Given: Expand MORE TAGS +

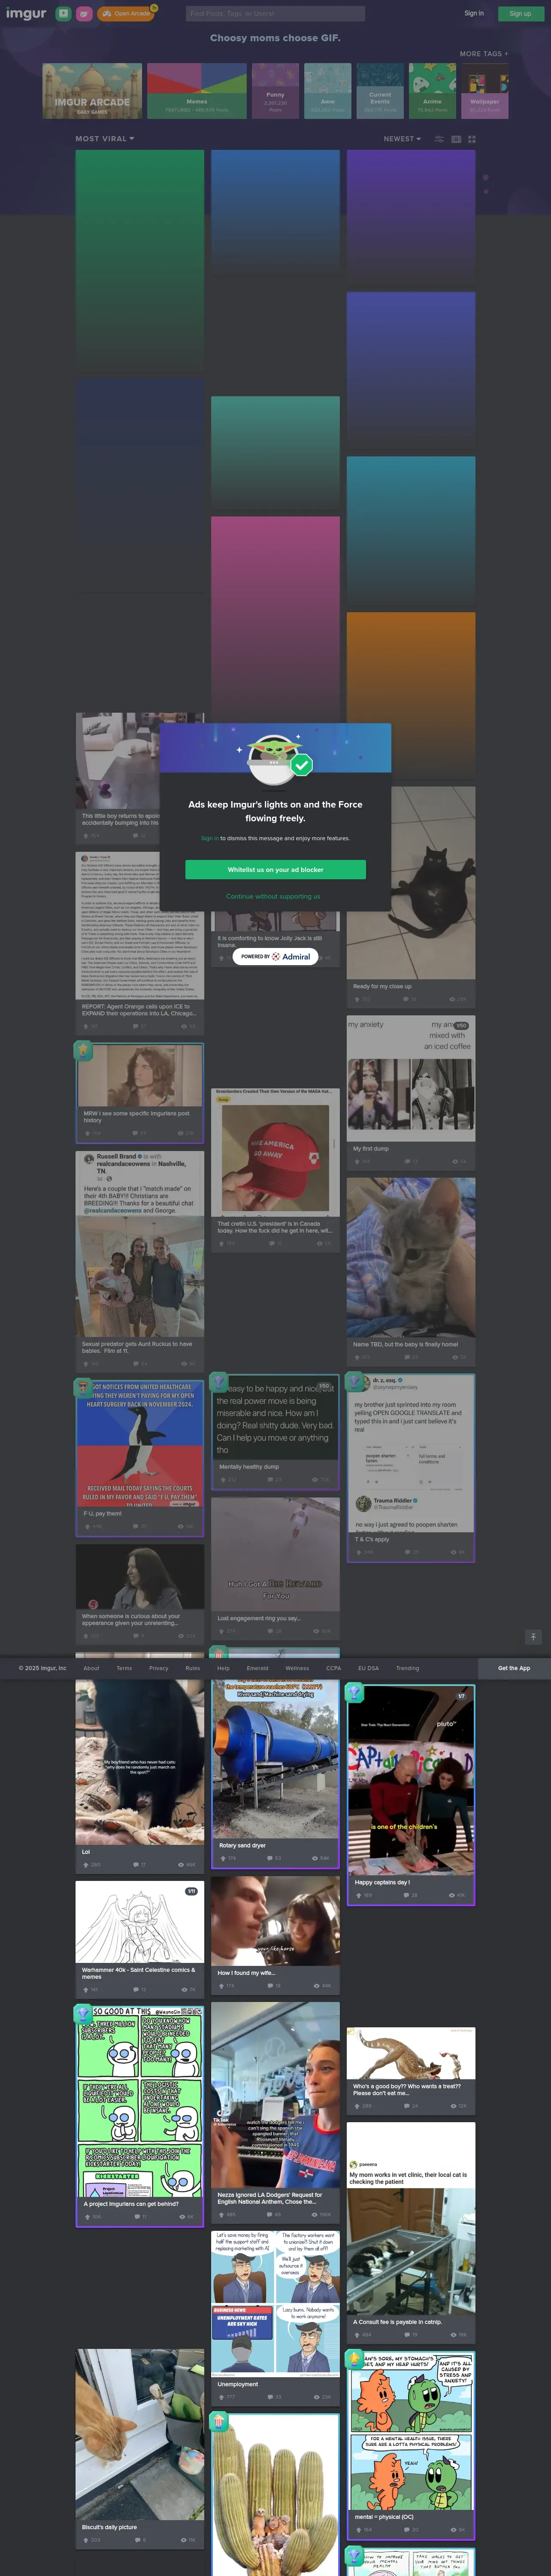Looking at the screenshot, I should [x=484, y=54].
